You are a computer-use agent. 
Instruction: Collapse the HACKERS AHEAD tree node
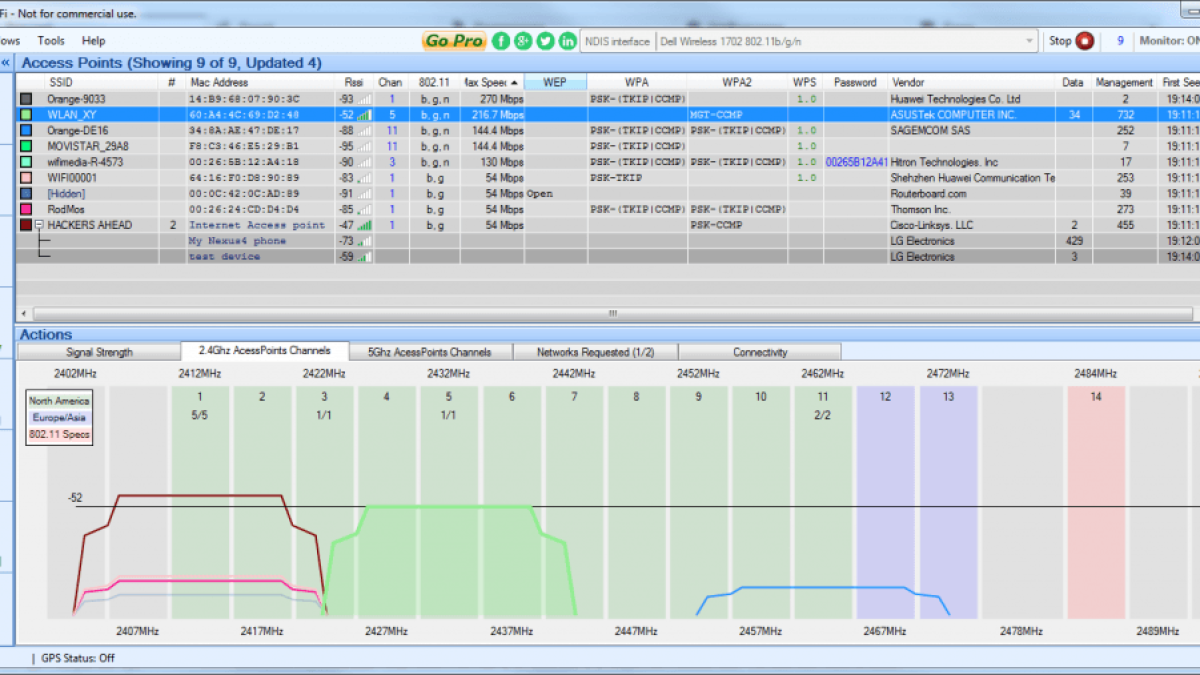point(39,225)
